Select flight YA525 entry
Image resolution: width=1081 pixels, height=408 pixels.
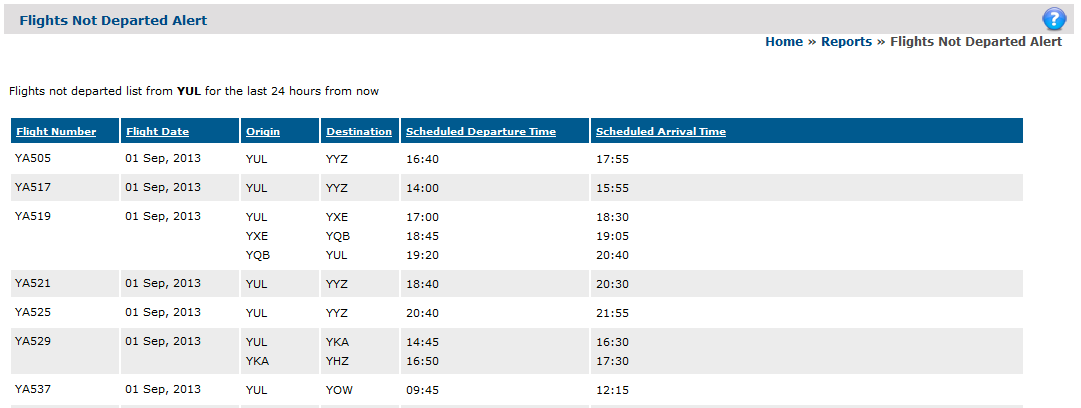tap(517, 312)
